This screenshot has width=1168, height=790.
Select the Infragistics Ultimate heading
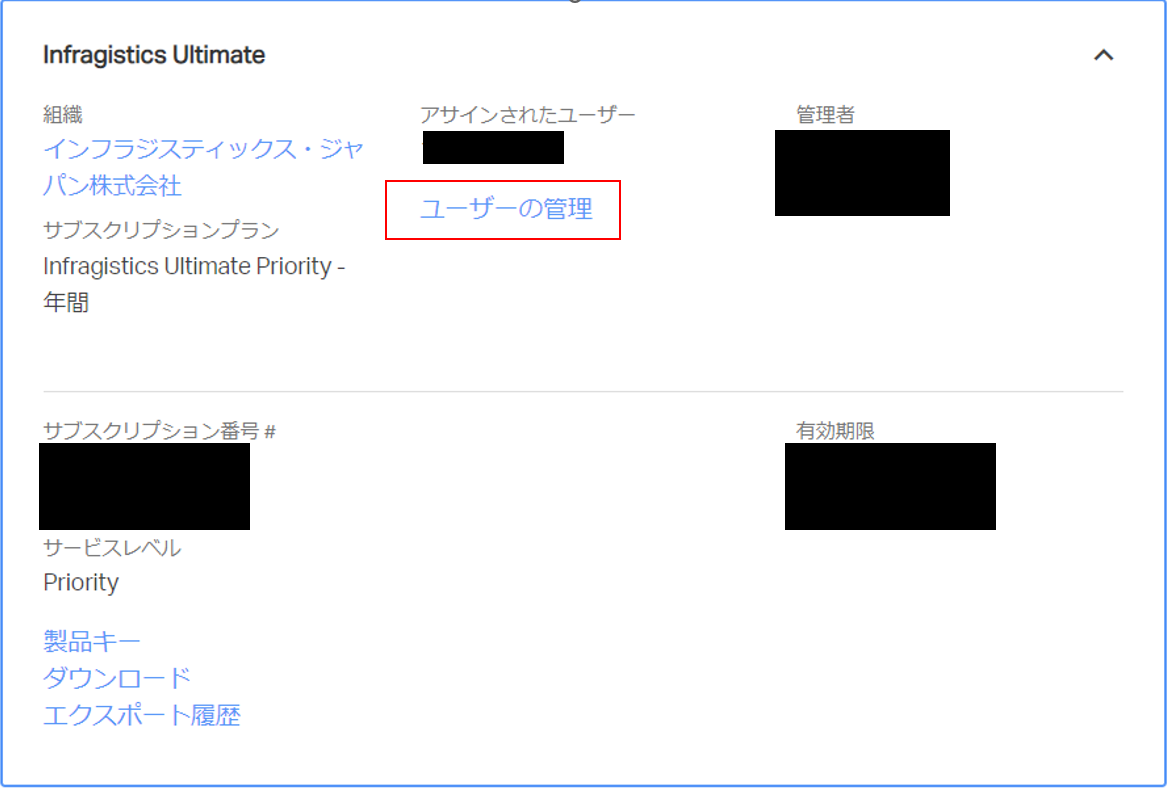click(154, 55)
